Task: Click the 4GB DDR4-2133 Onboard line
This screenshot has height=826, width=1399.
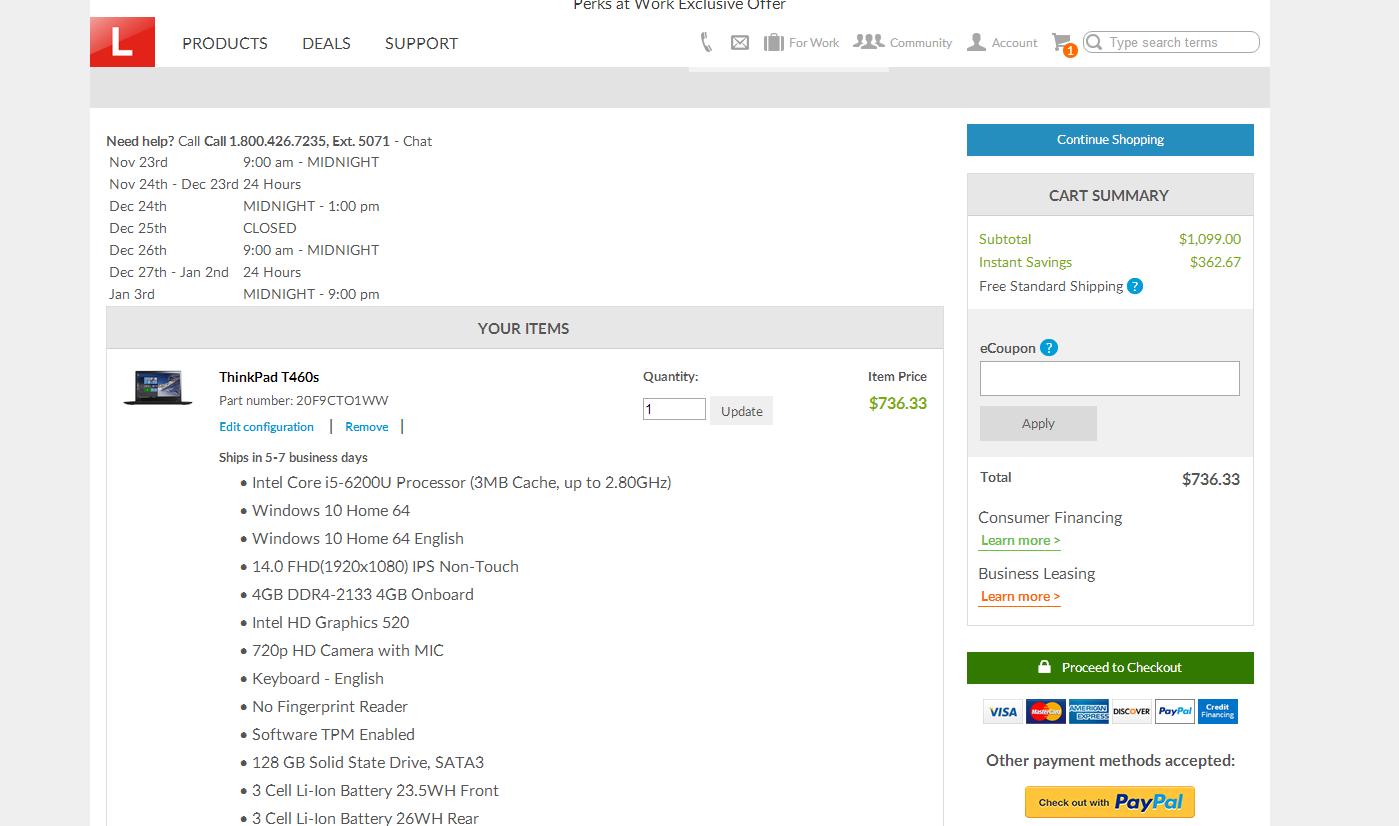Action: coord(363,594)
